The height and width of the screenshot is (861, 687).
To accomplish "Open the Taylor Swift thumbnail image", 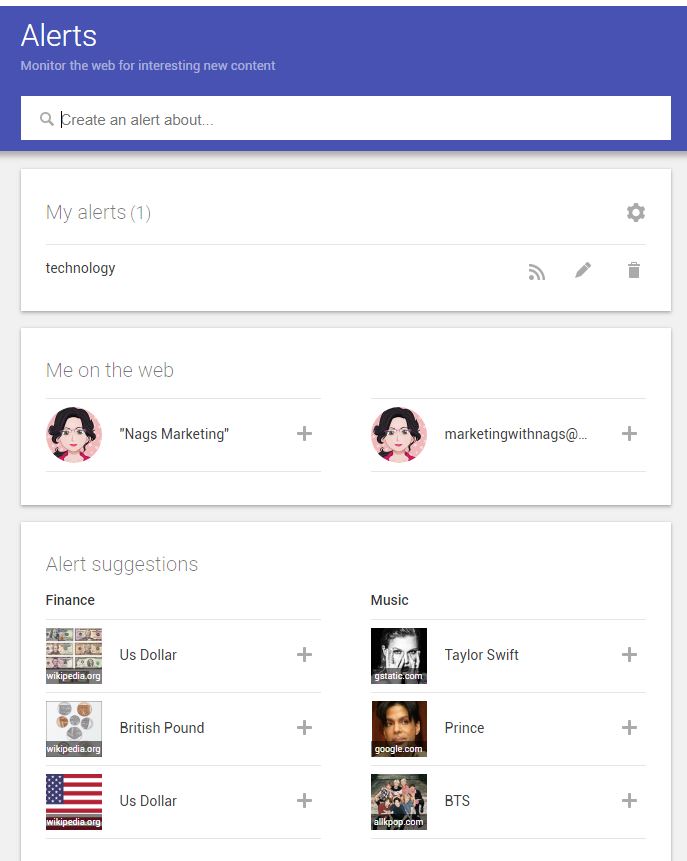I will pos(399,656).
